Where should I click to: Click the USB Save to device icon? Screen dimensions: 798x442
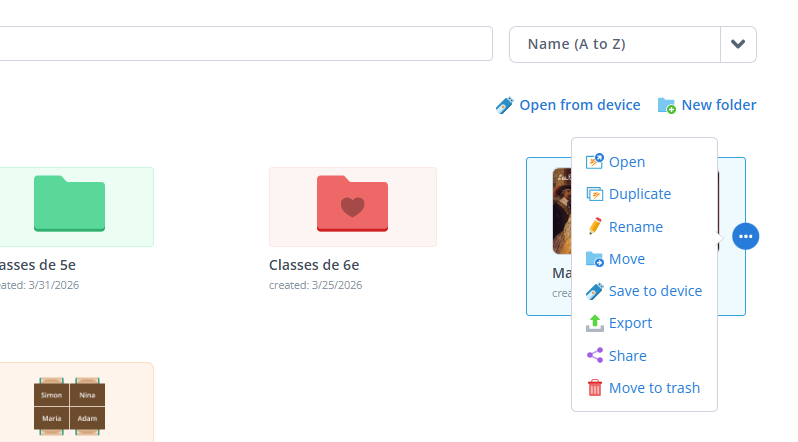pyautogui.click(x=594, y=291)
